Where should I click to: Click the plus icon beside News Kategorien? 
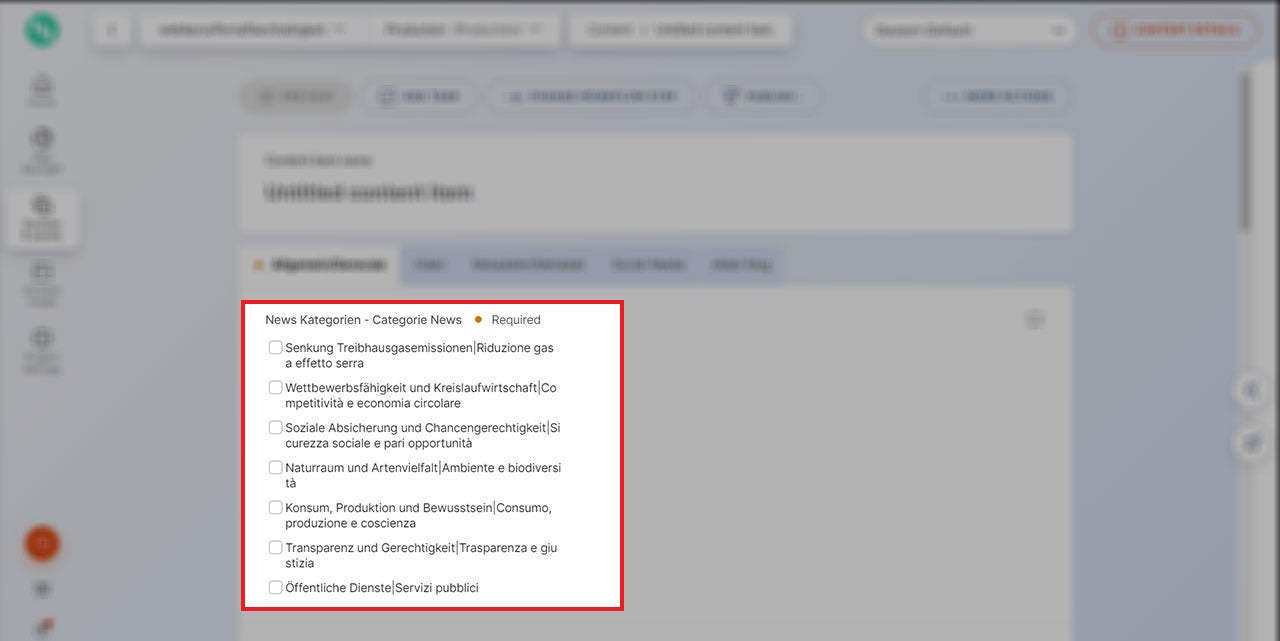click(x=1035, y=320)
